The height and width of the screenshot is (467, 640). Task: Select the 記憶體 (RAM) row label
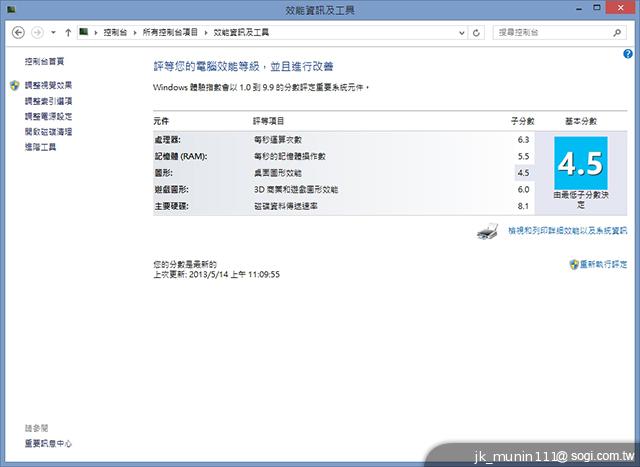coord(180,156)
